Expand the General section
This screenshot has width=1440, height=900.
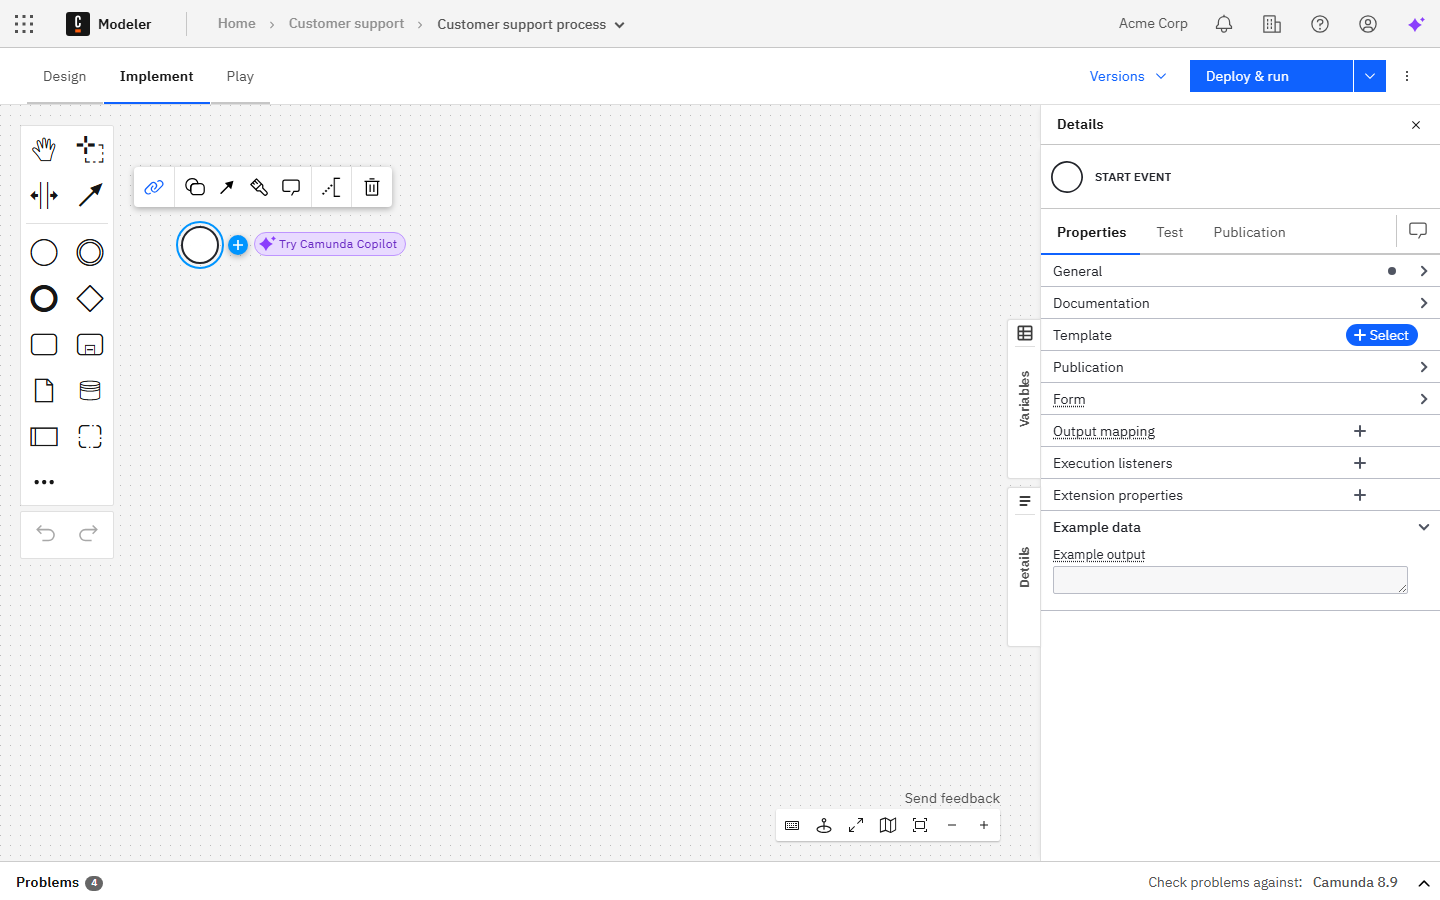coord(1423,271)
